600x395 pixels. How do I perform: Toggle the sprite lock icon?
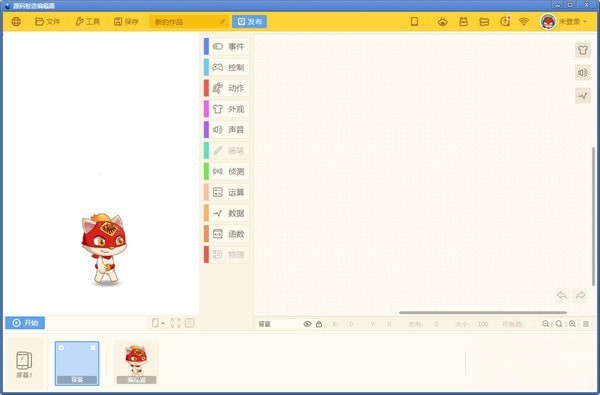(319, 324)
